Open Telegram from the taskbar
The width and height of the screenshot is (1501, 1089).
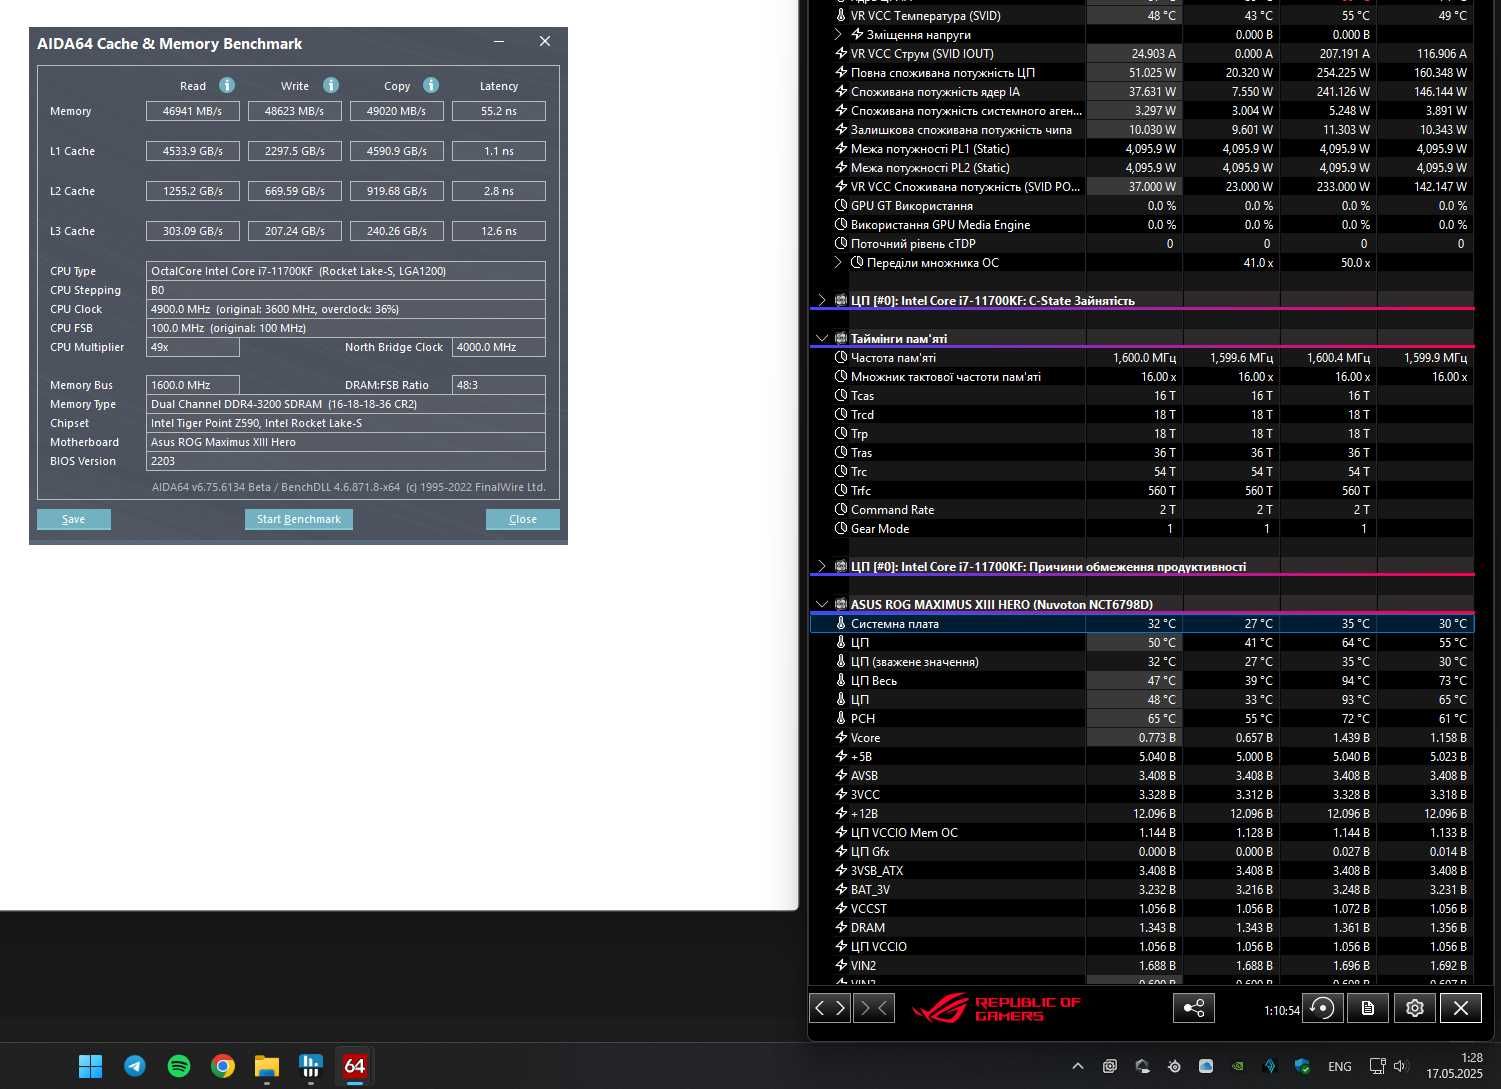[135, 1066]
